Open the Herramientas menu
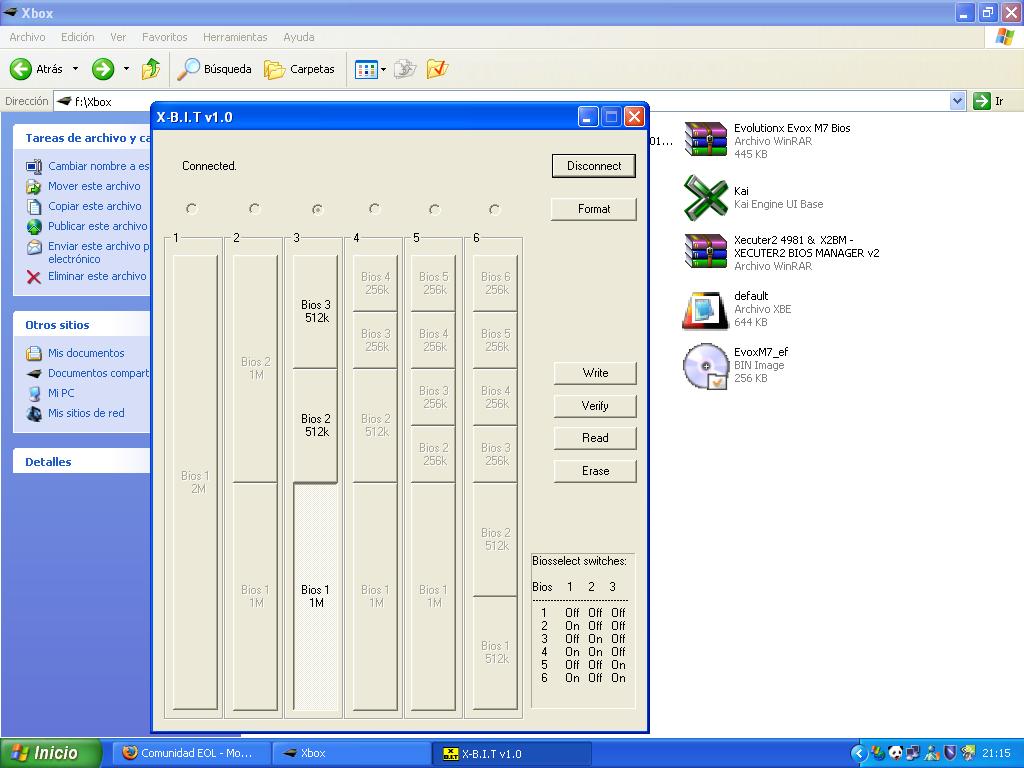Image resolution: width=1024 pixels, height=768 pixels. coord(235,37)
